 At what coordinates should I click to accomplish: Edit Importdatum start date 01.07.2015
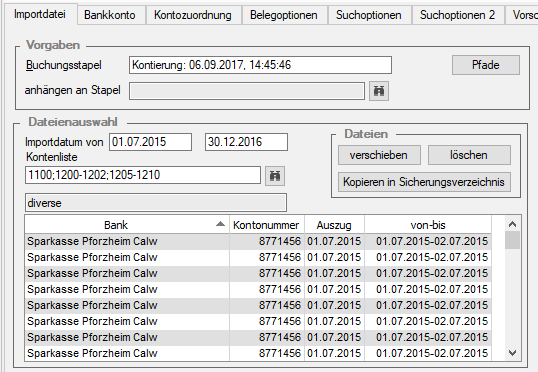coord(151,142)
